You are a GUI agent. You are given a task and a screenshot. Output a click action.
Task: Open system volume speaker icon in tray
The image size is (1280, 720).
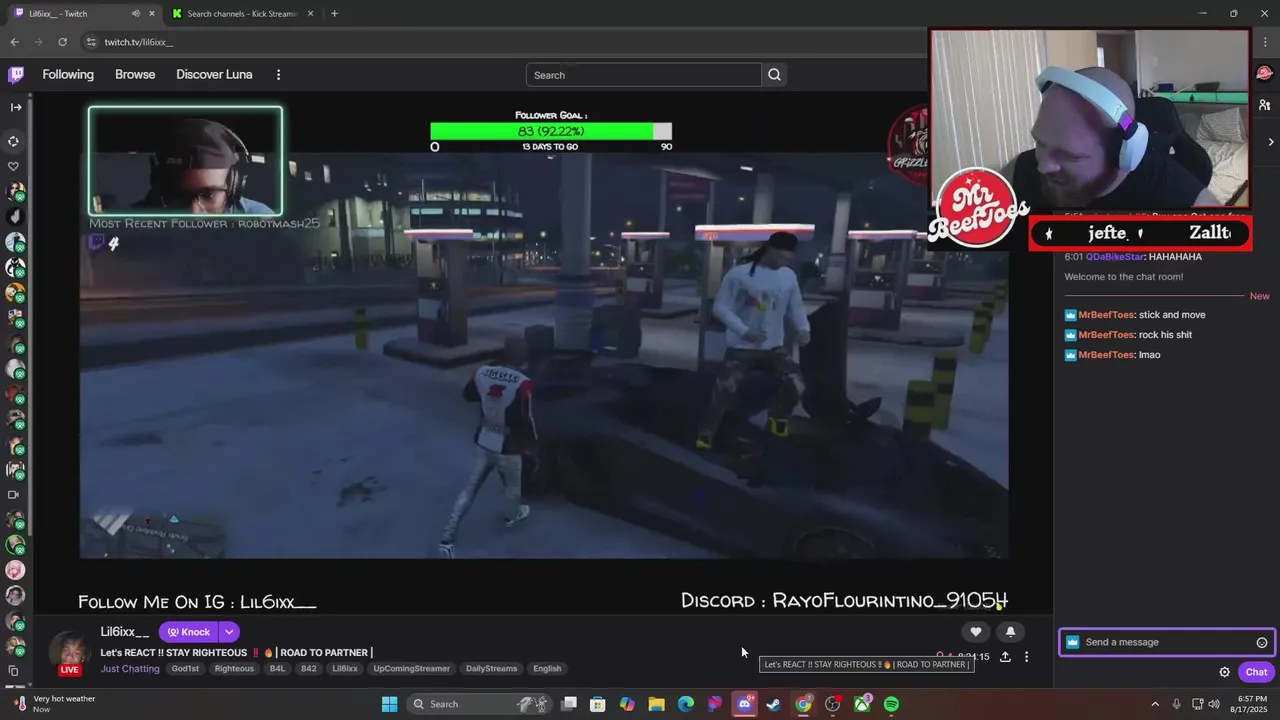pos(1214,704)
